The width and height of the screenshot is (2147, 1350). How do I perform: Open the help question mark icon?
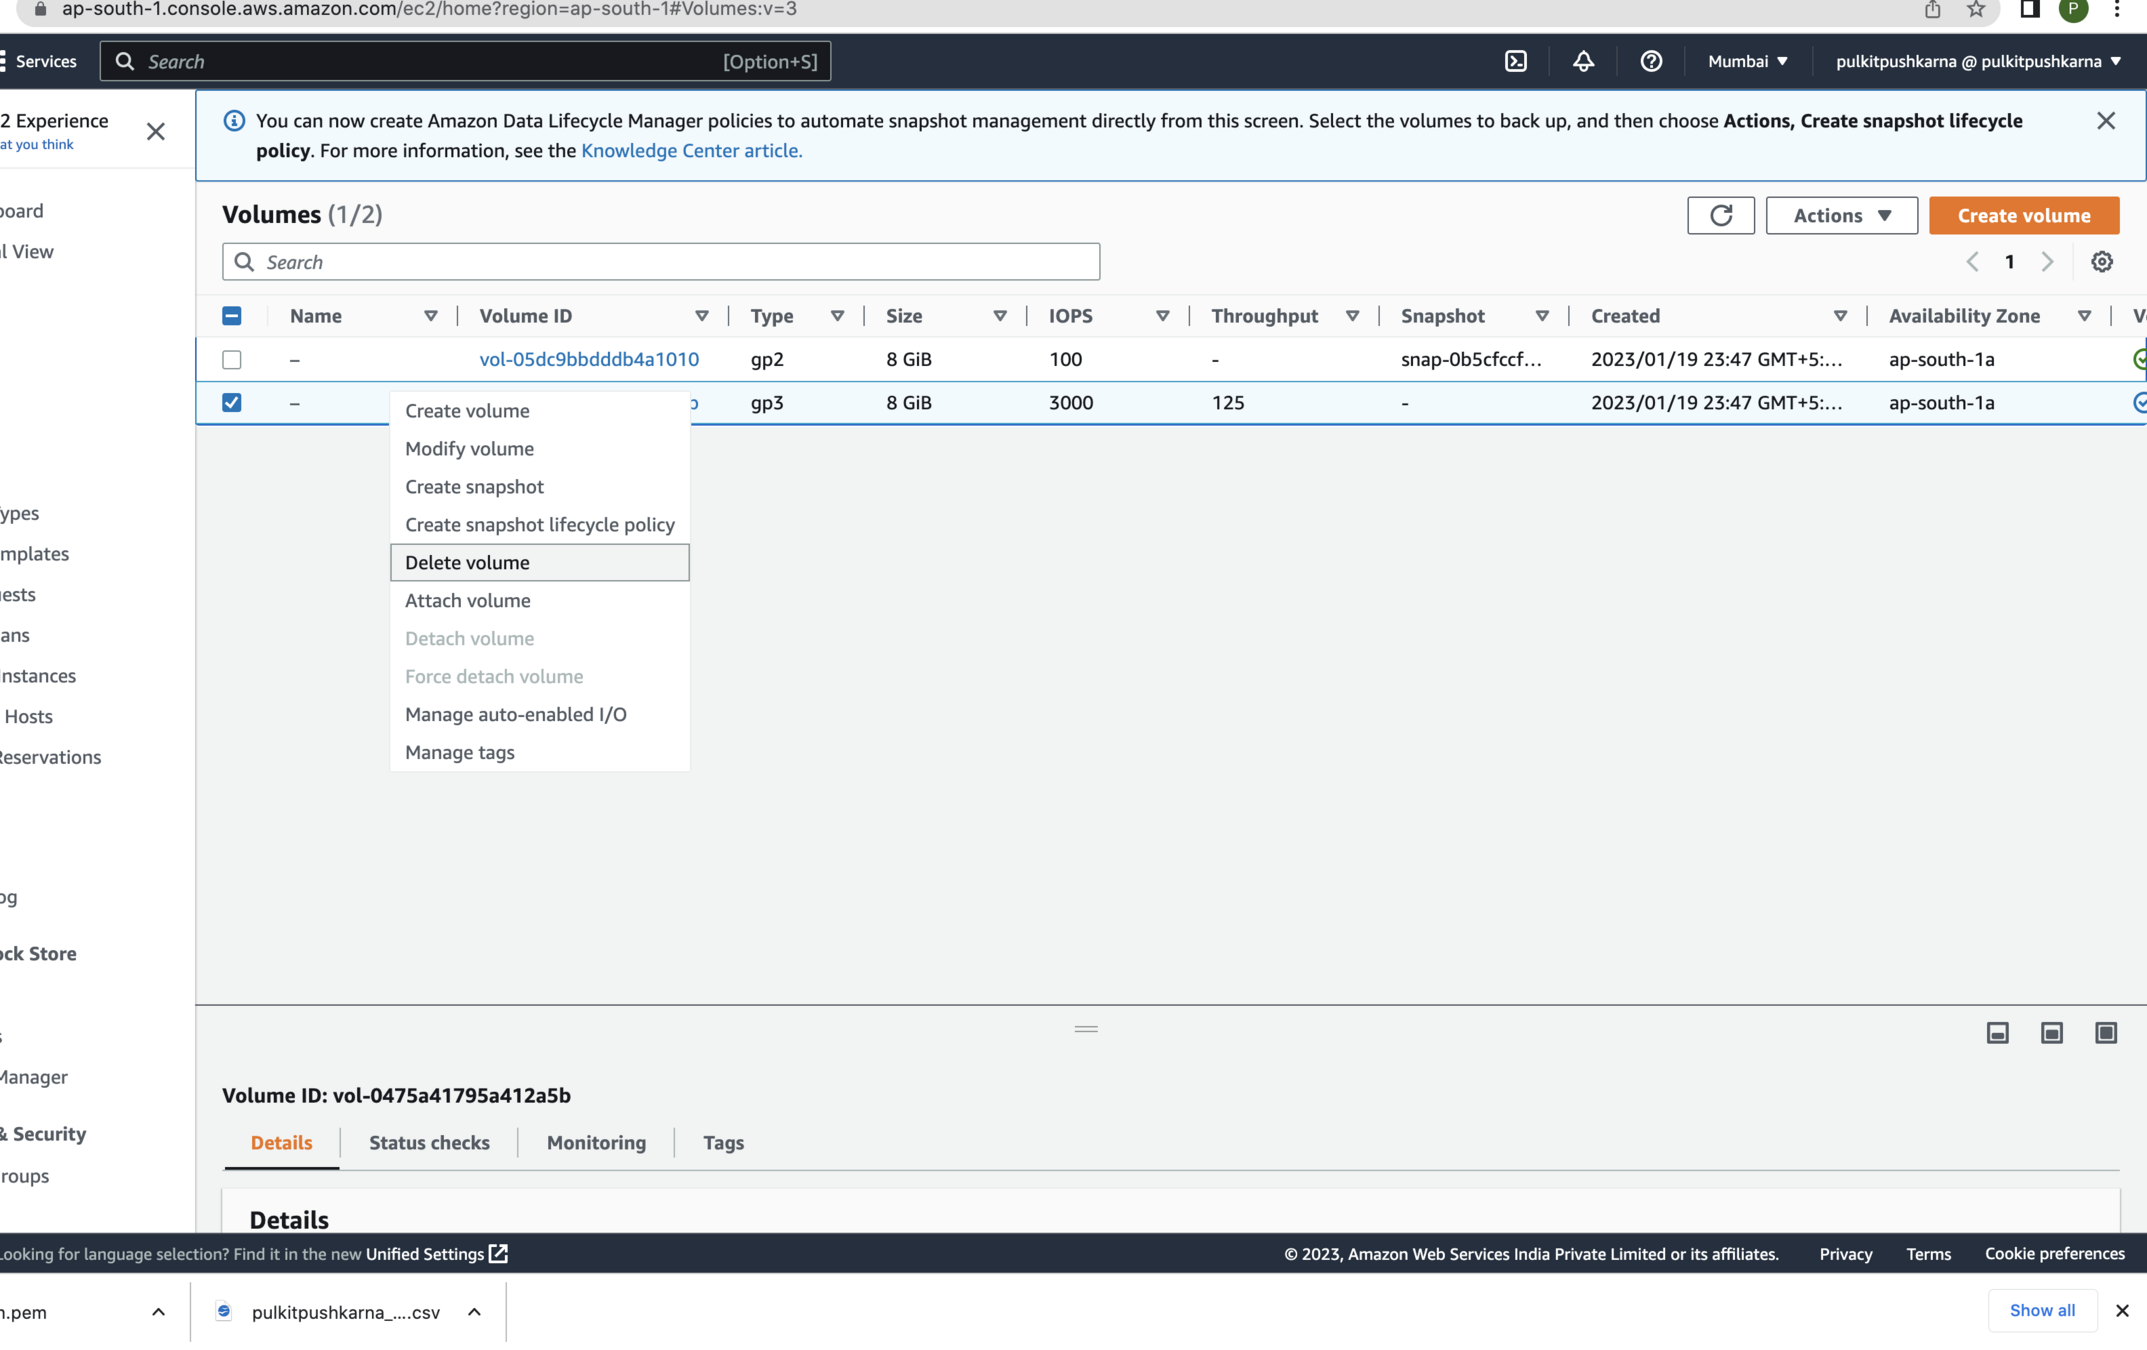pyautogui.click(x=1651, y=61)
